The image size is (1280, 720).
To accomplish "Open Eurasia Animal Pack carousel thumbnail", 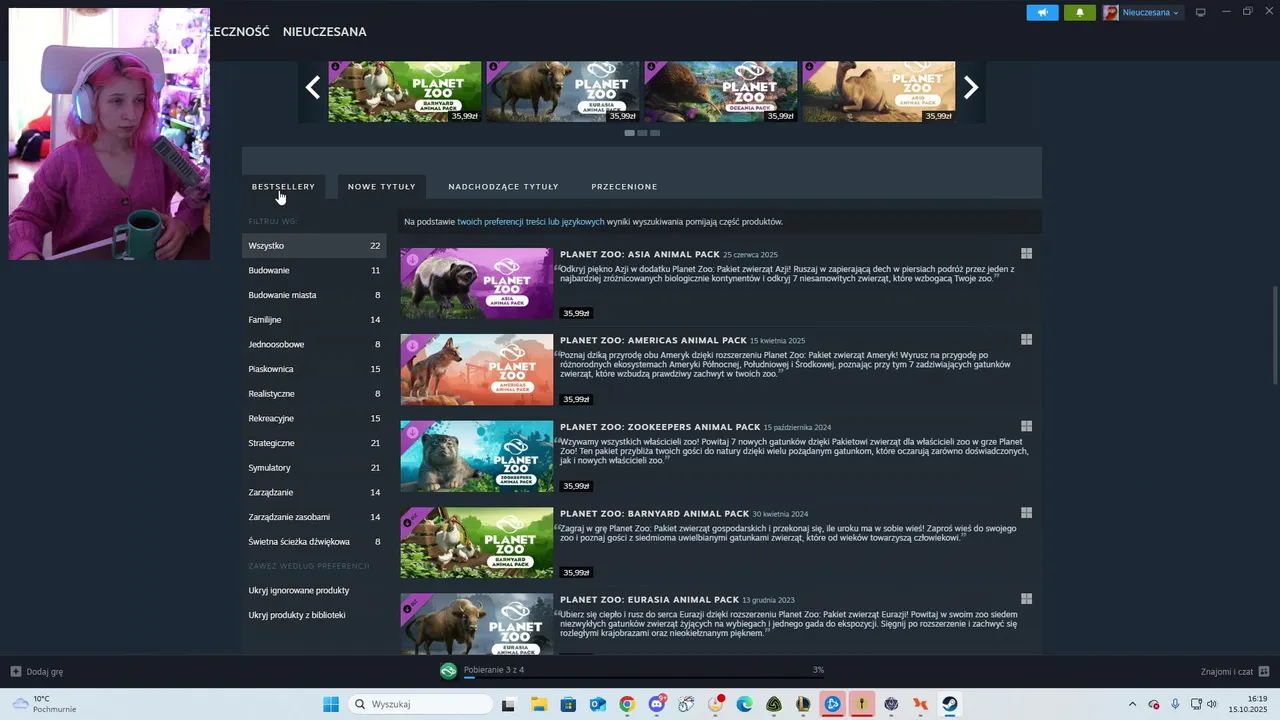I will point(562,92).
